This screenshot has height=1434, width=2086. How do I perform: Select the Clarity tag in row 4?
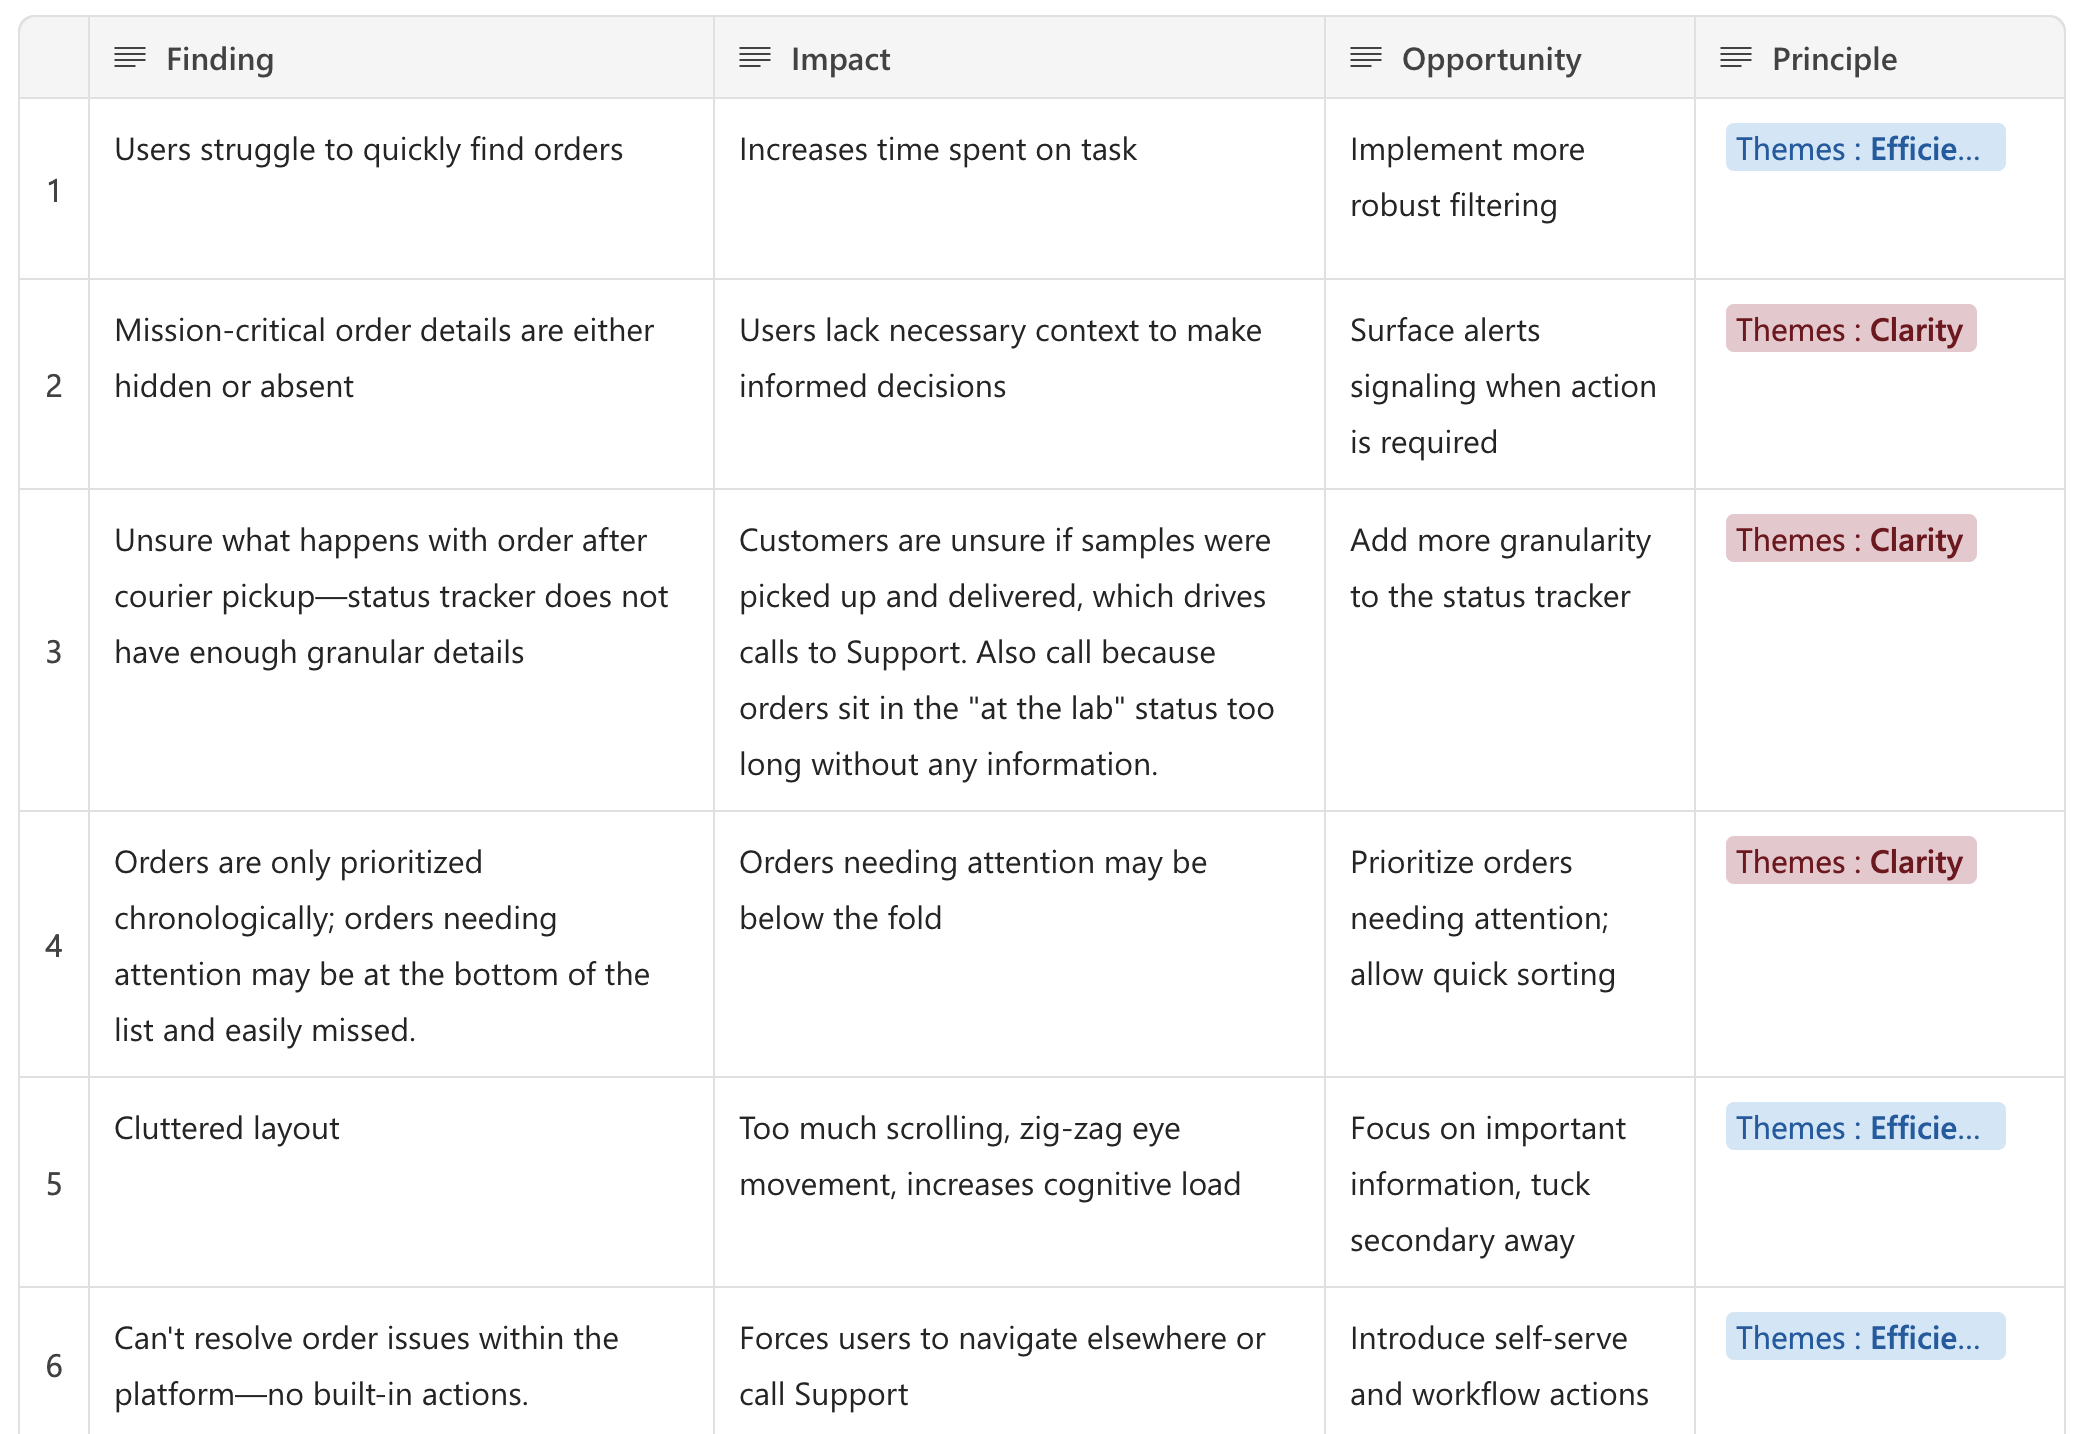(1851, 861)
